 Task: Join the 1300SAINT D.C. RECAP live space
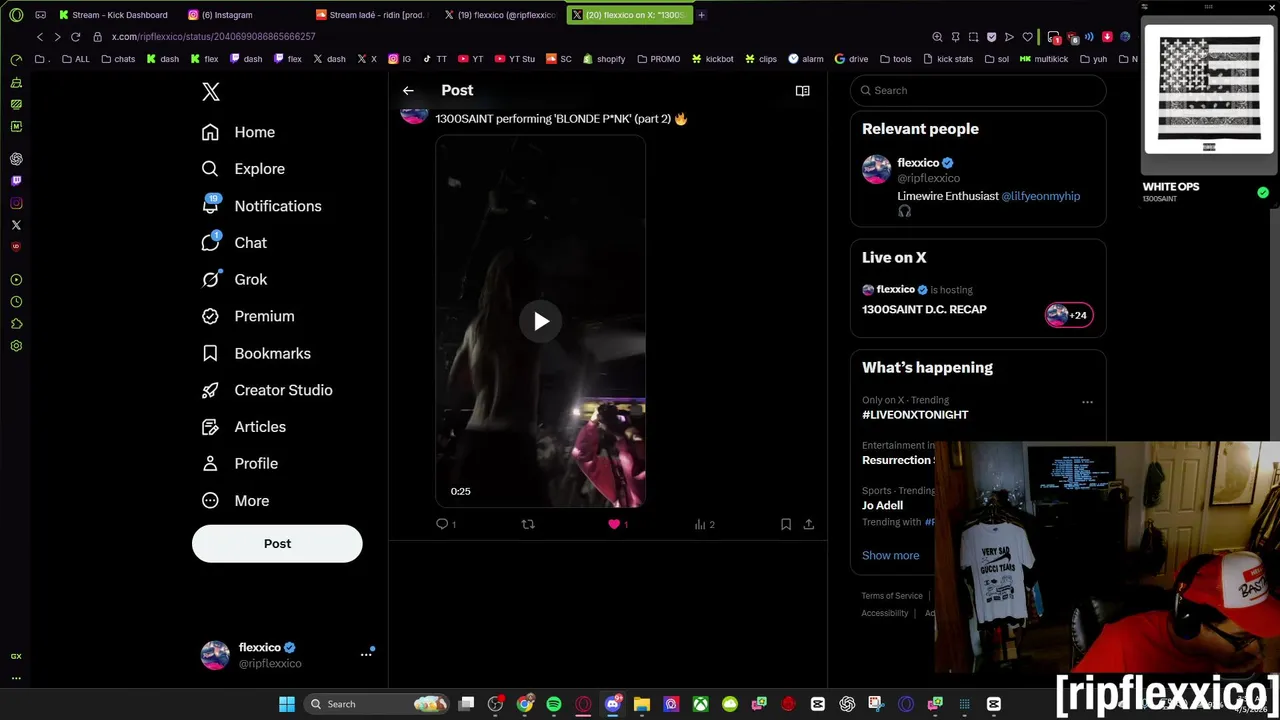(x=924, y=310)
